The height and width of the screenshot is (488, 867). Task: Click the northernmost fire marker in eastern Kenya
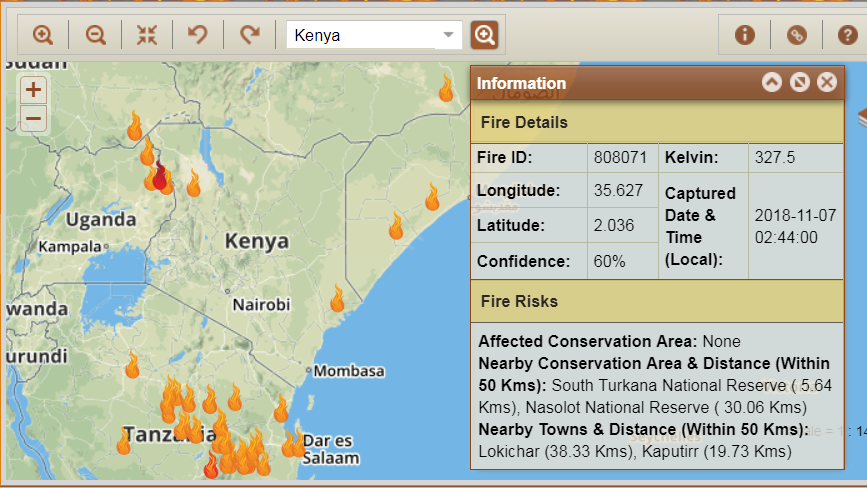pyautogui.click(x=432, y=196)
